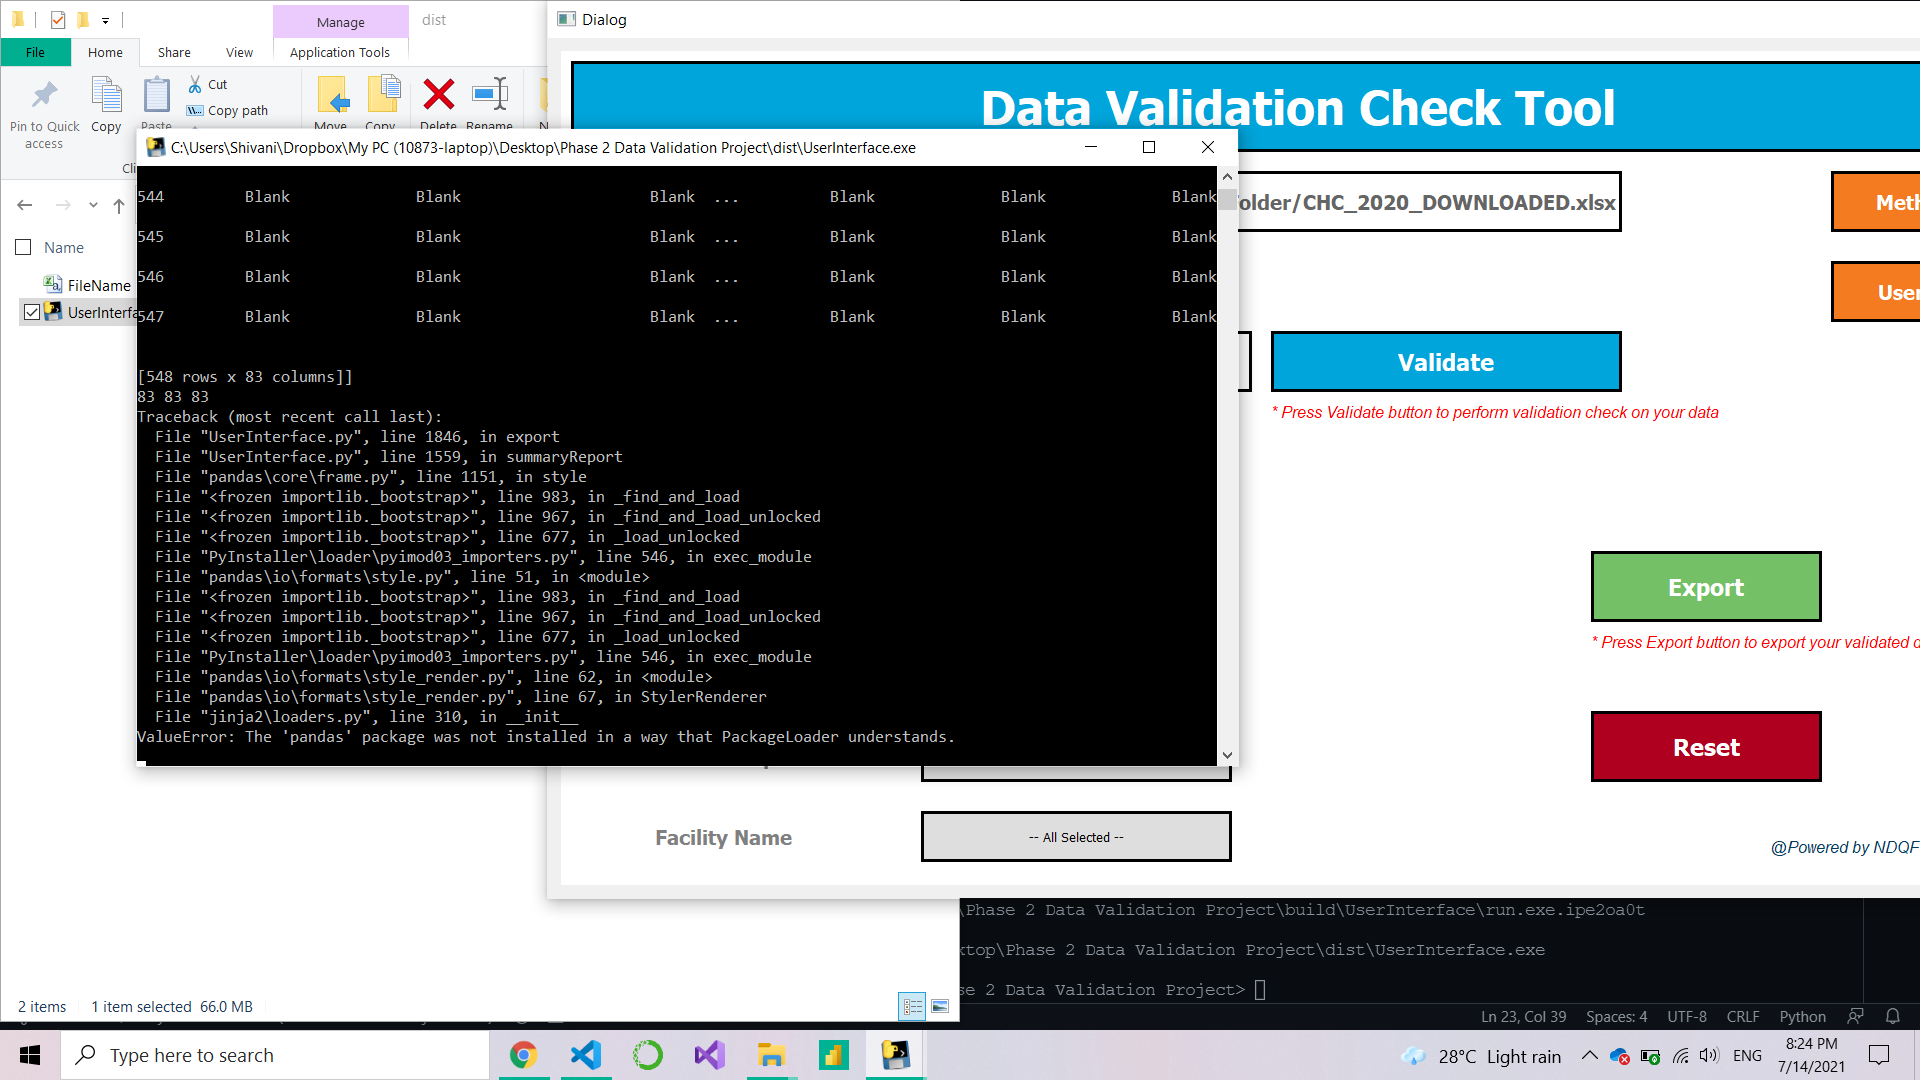1920x1080 pixels.
Task: Open the Application Tools ribbon tab
Action: pyautogui.click(x=339, y=52)
